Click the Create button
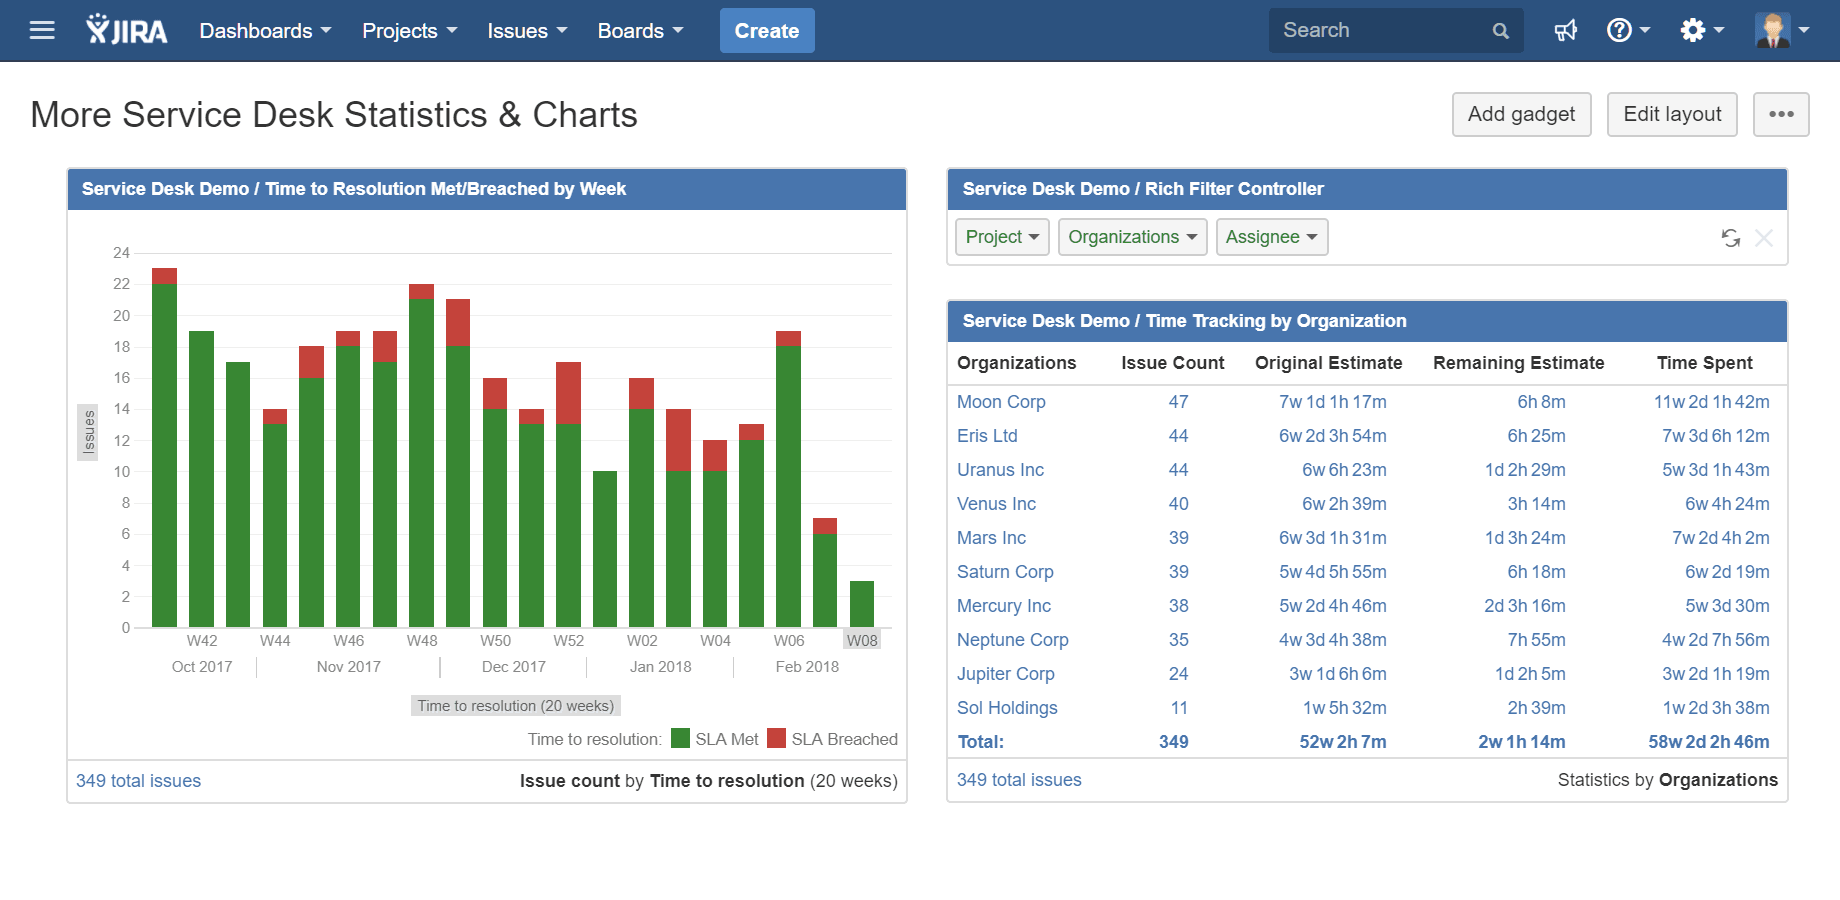The image size is (1840, 900). point(767,31)
